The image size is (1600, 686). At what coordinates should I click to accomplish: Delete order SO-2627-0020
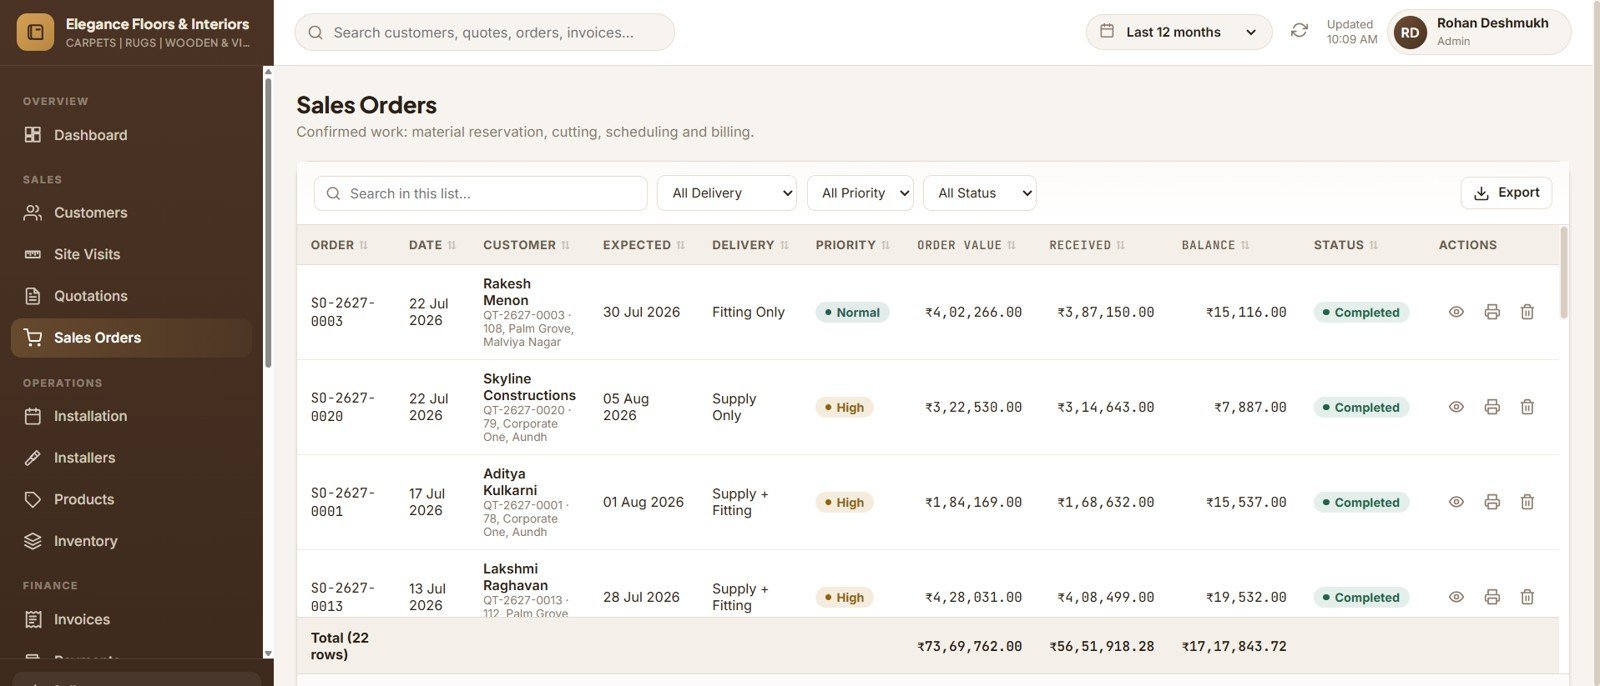pos(1527,407)
